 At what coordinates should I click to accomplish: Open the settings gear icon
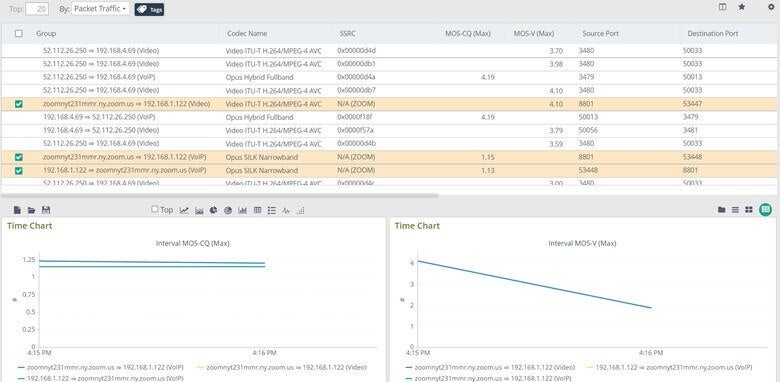coord(772,7)
